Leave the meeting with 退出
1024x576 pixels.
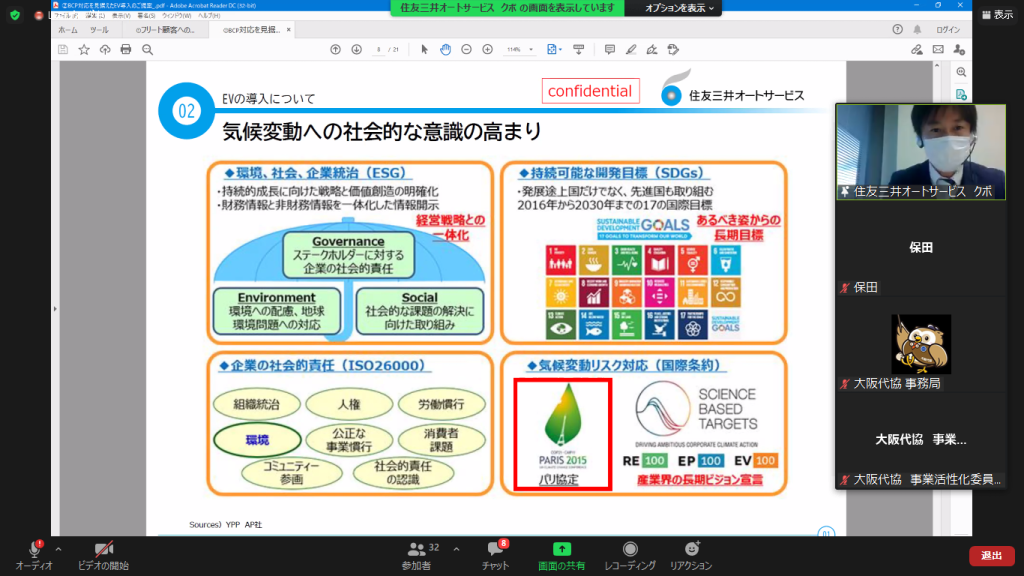(991, 556)
